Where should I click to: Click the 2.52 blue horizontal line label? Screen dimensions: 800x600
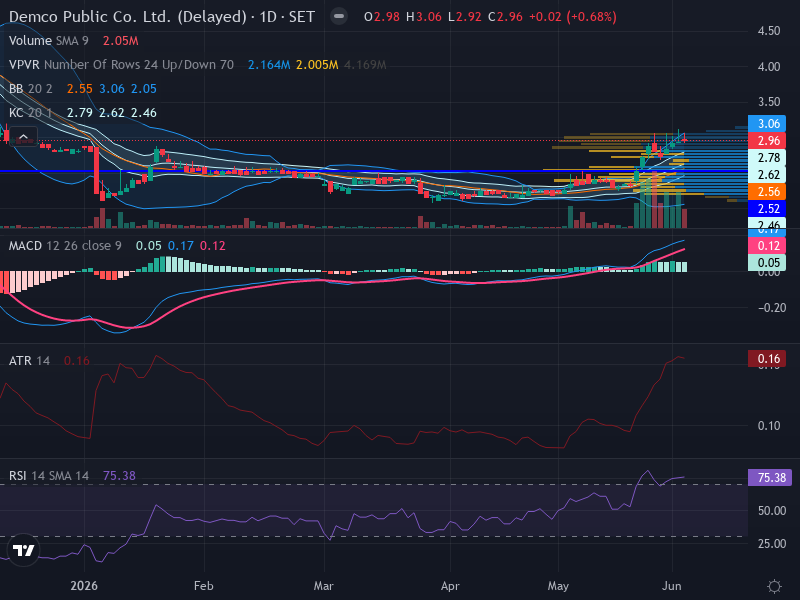pyautogui.click(x=767, y=209)
